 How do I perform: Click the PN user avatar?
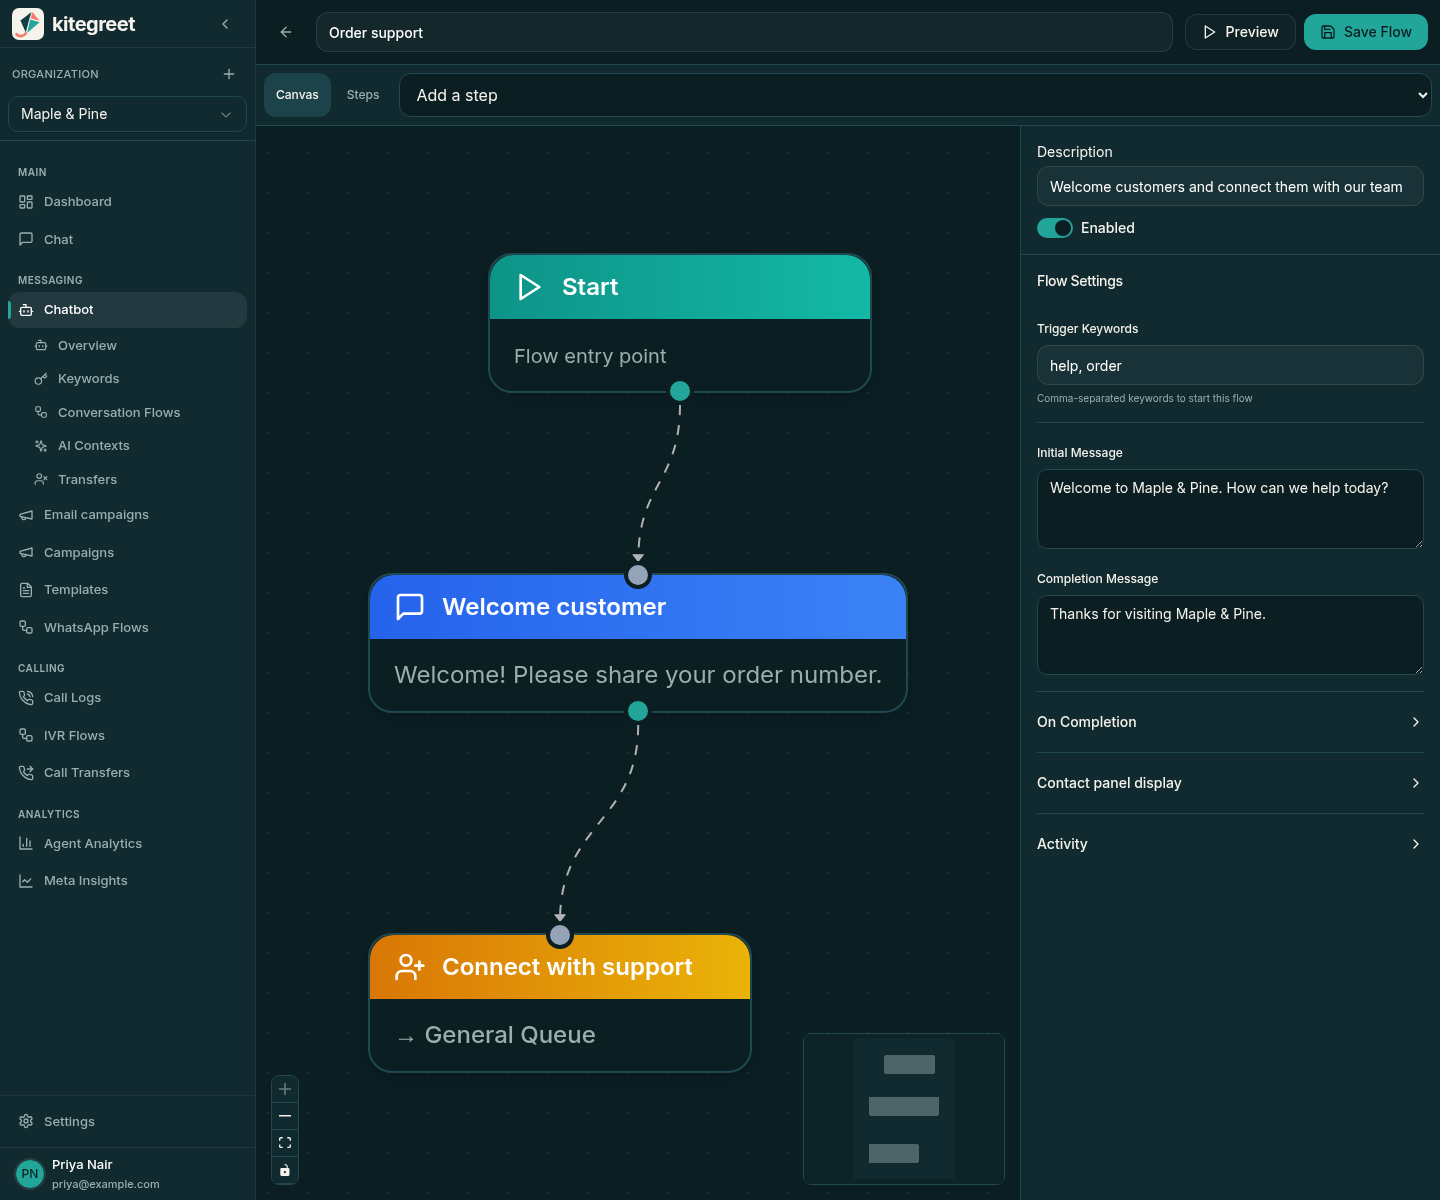pyautogui.click(x=30, y=1174)
